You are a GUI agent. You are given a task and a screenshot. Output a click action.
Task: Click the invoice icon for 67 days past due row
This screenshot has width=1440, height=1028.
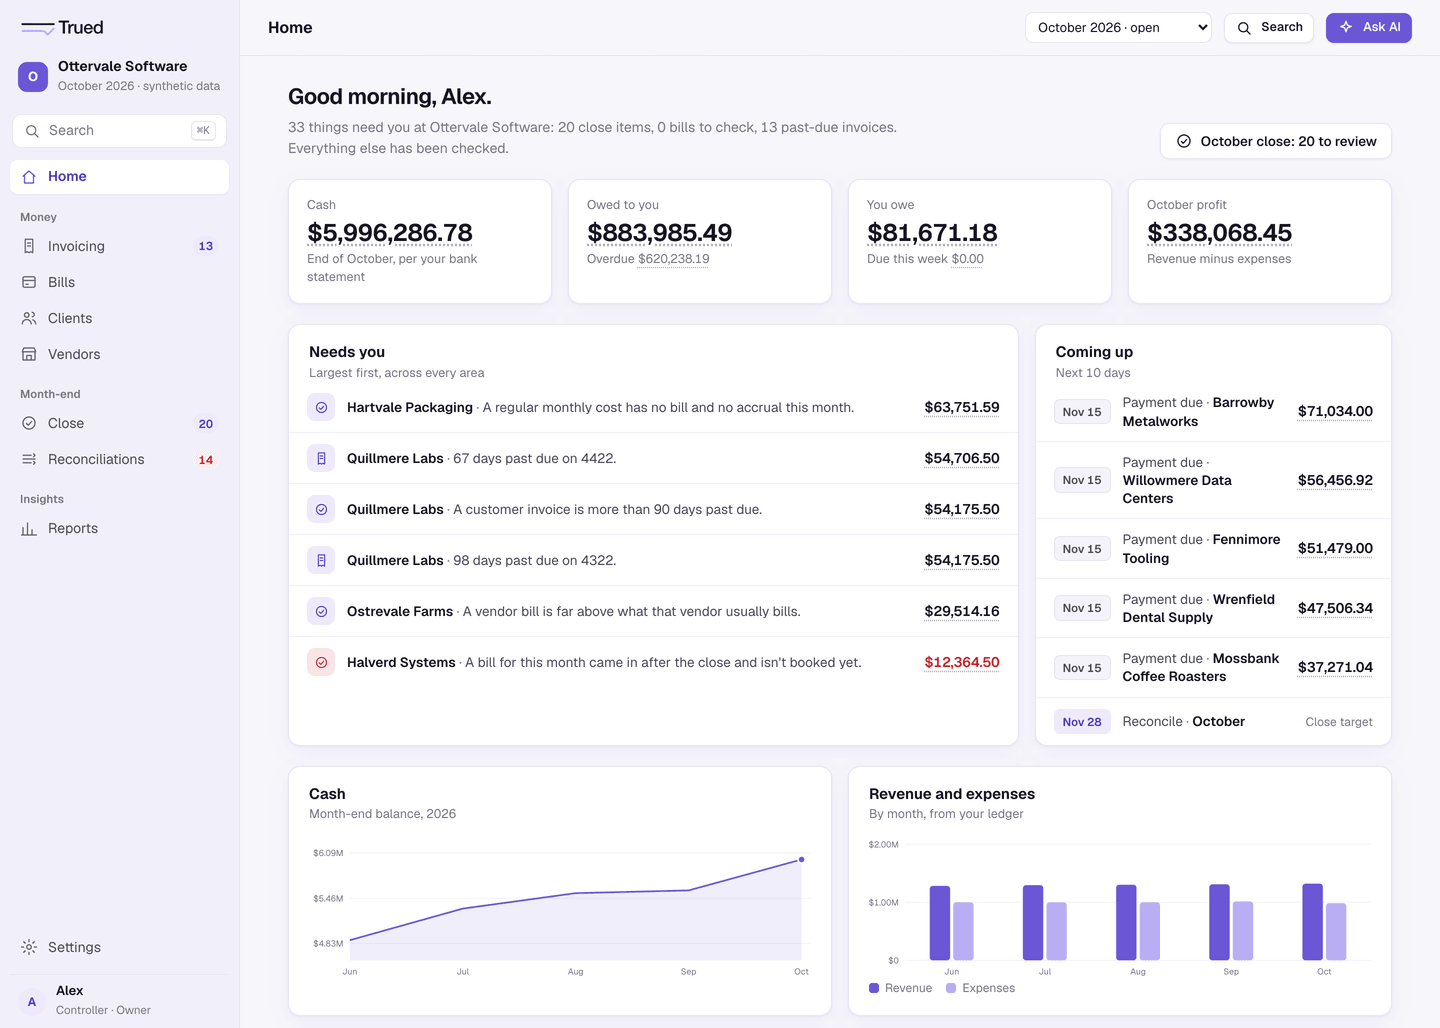pyautogui.click(x=321, y=459)
